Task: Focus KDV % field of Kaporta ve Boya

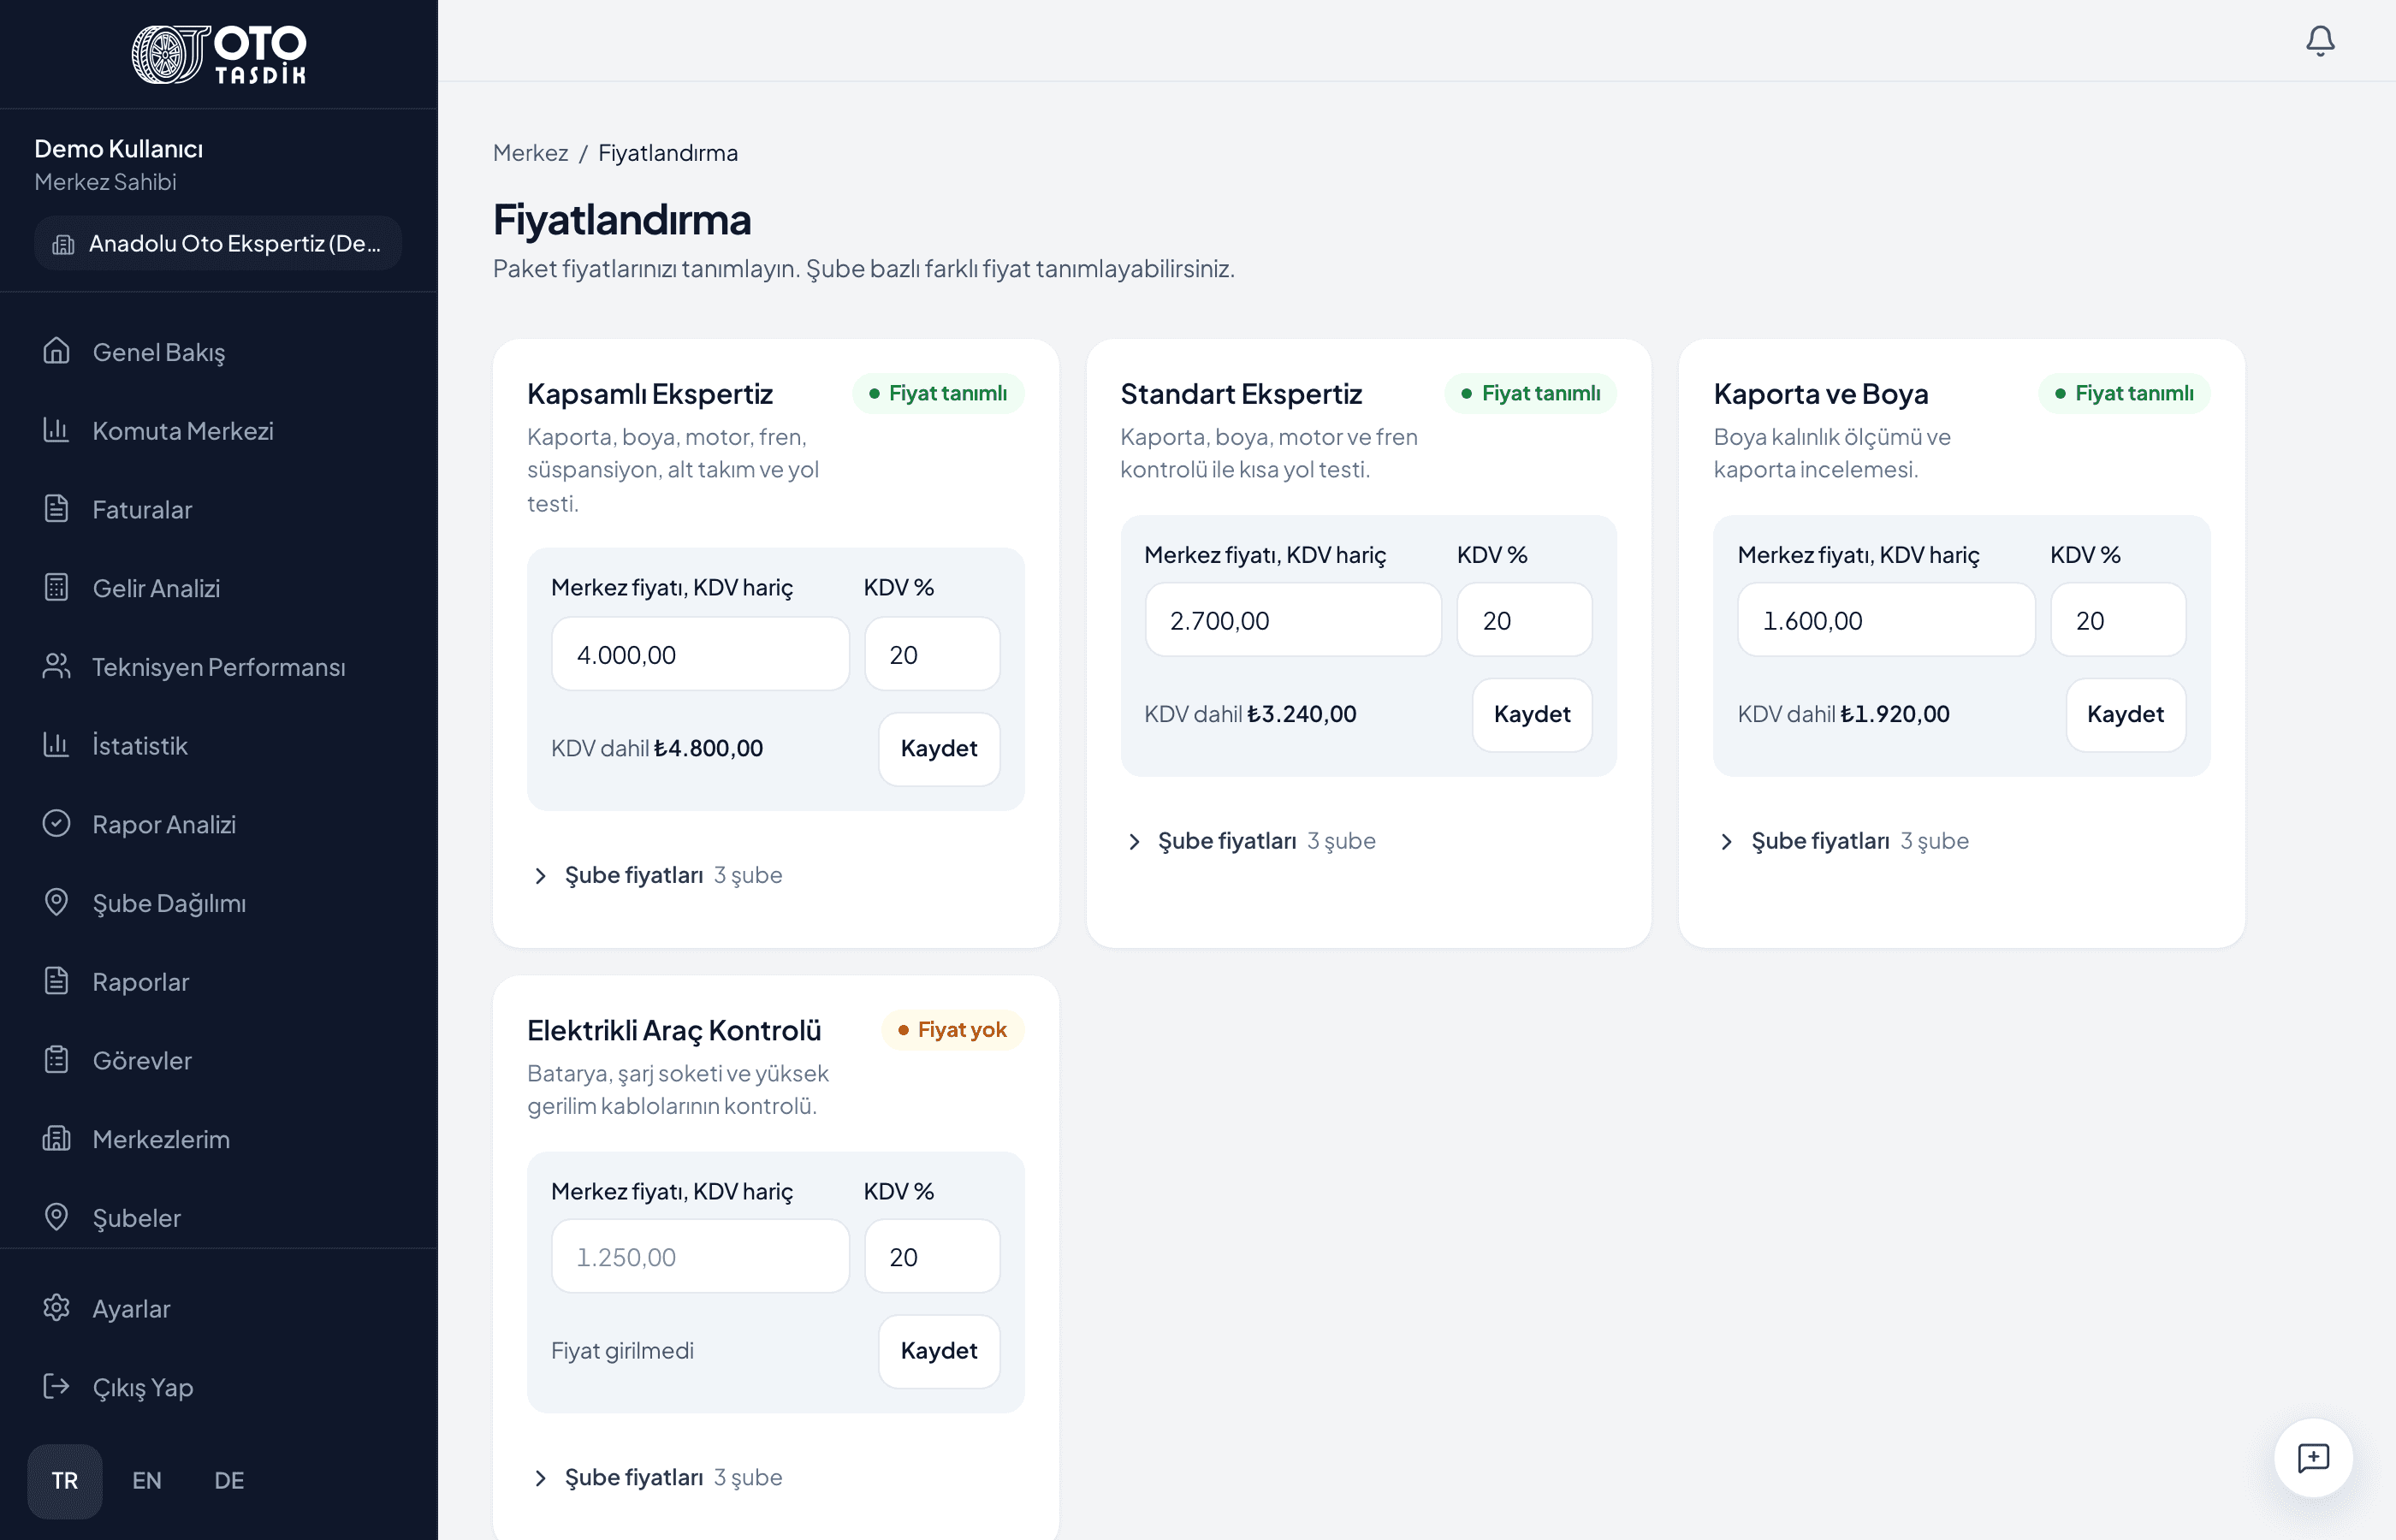Action: 2118,620
